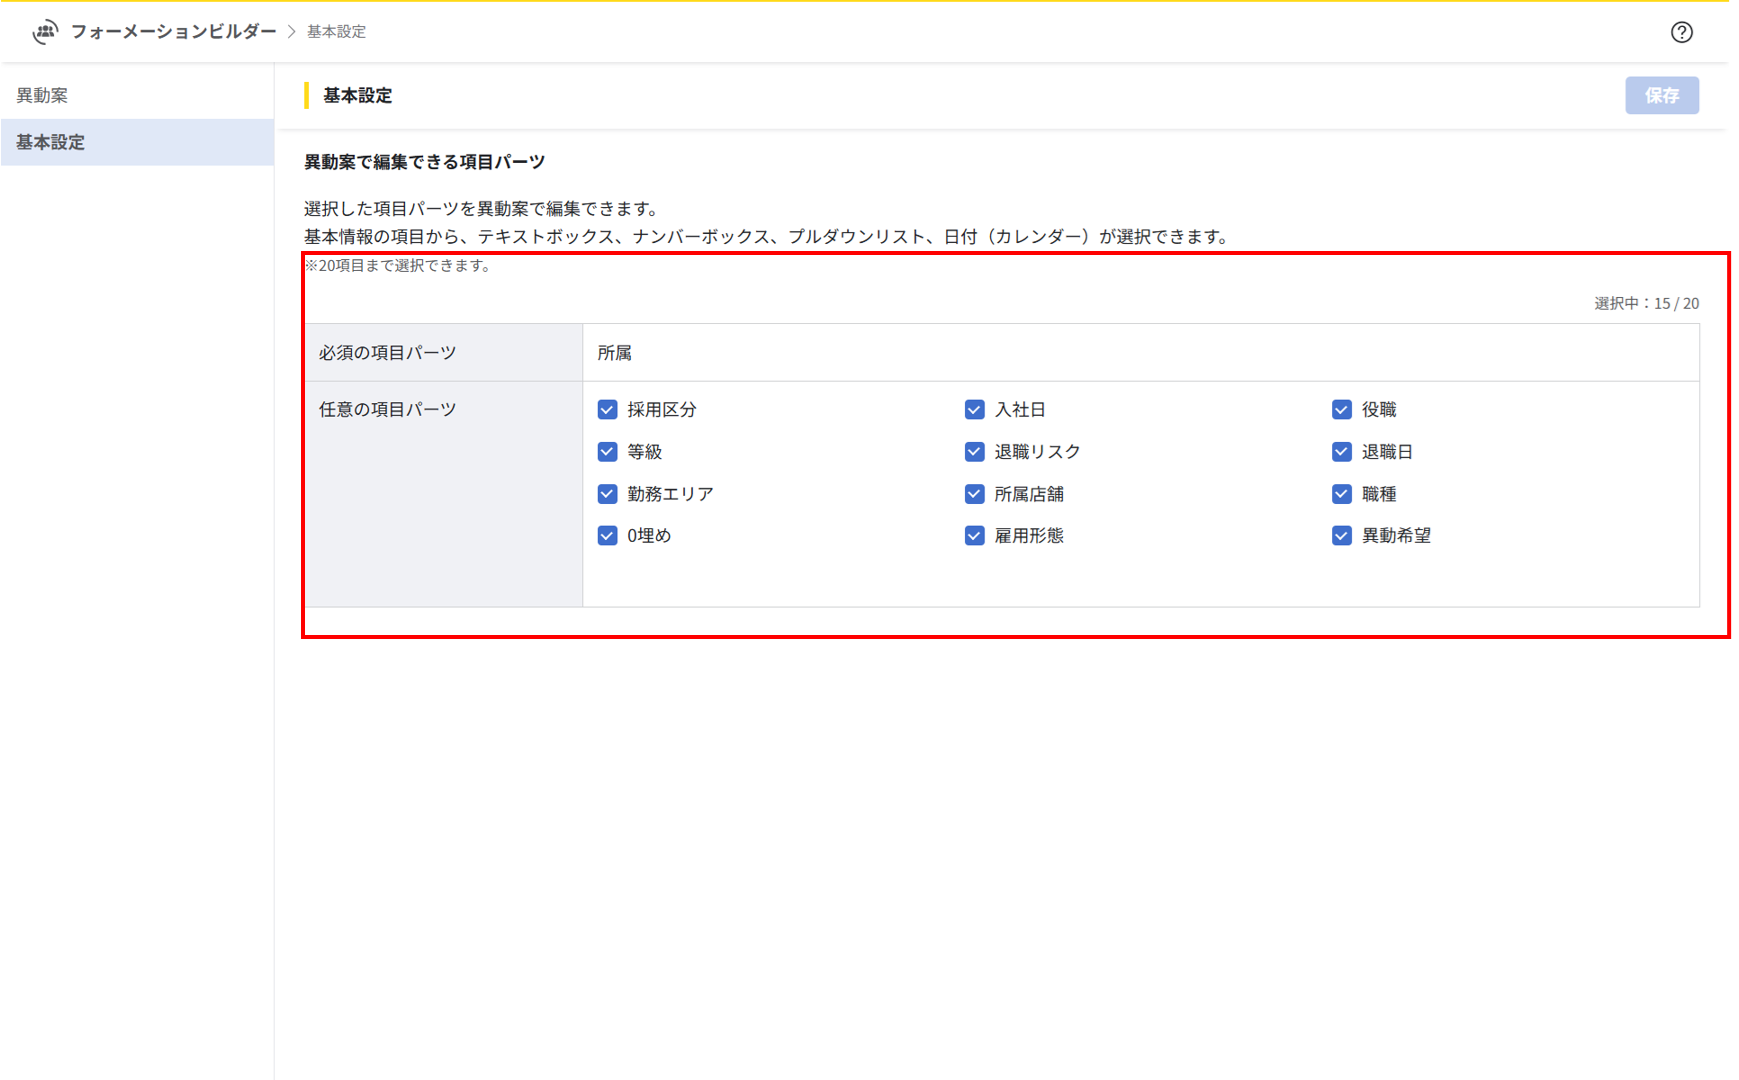Open the 異動案 sidebar menu item
Image resolution: width=1739 pixels, height=1080 pixels.
pyautogui.click(x=42, y=96)
